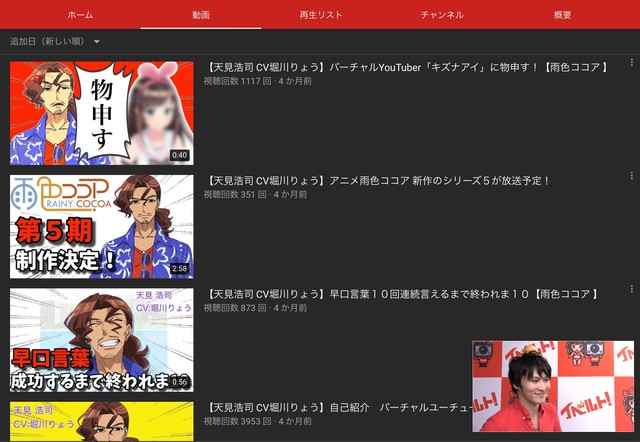Open the yellow 自己紹介 video thumbnail
The width and height of the screenshot is (640, 442).
coord(102,421)
